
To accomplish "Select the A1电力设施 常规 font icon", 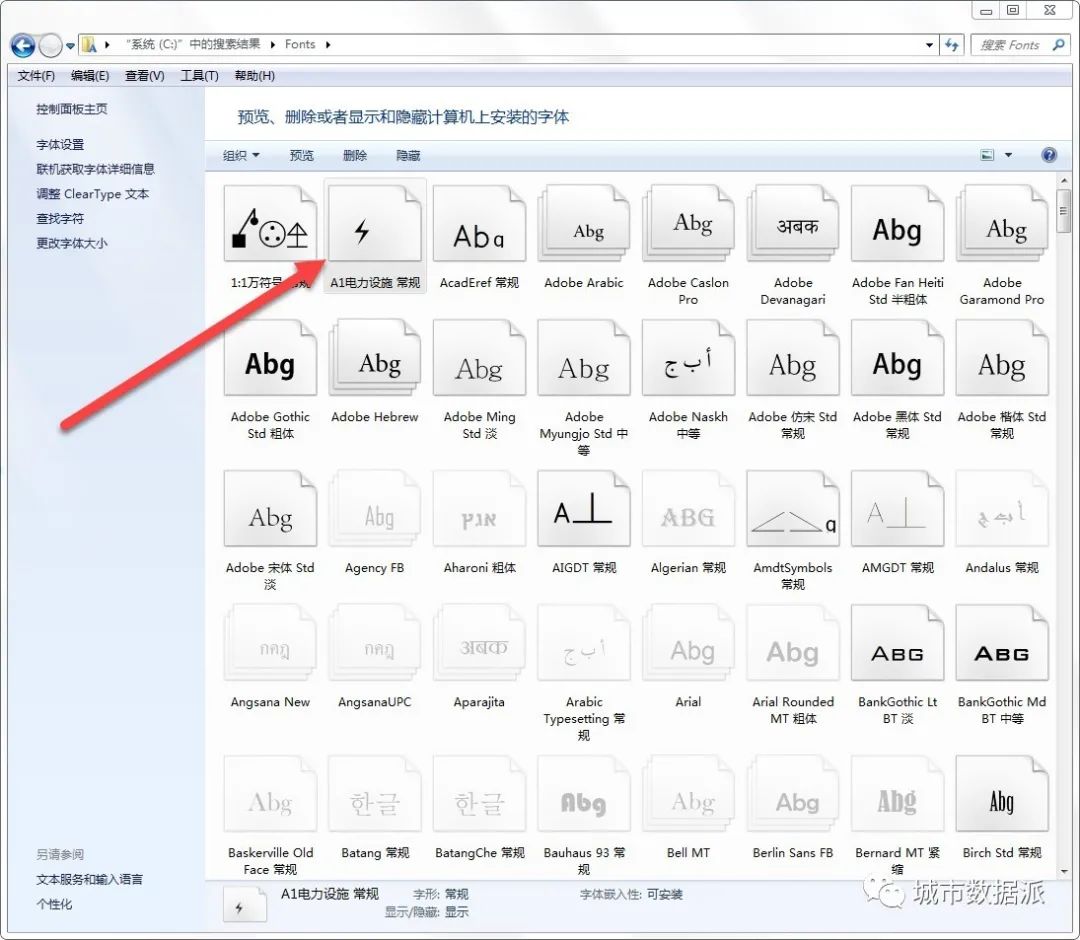I will point(375,223).
